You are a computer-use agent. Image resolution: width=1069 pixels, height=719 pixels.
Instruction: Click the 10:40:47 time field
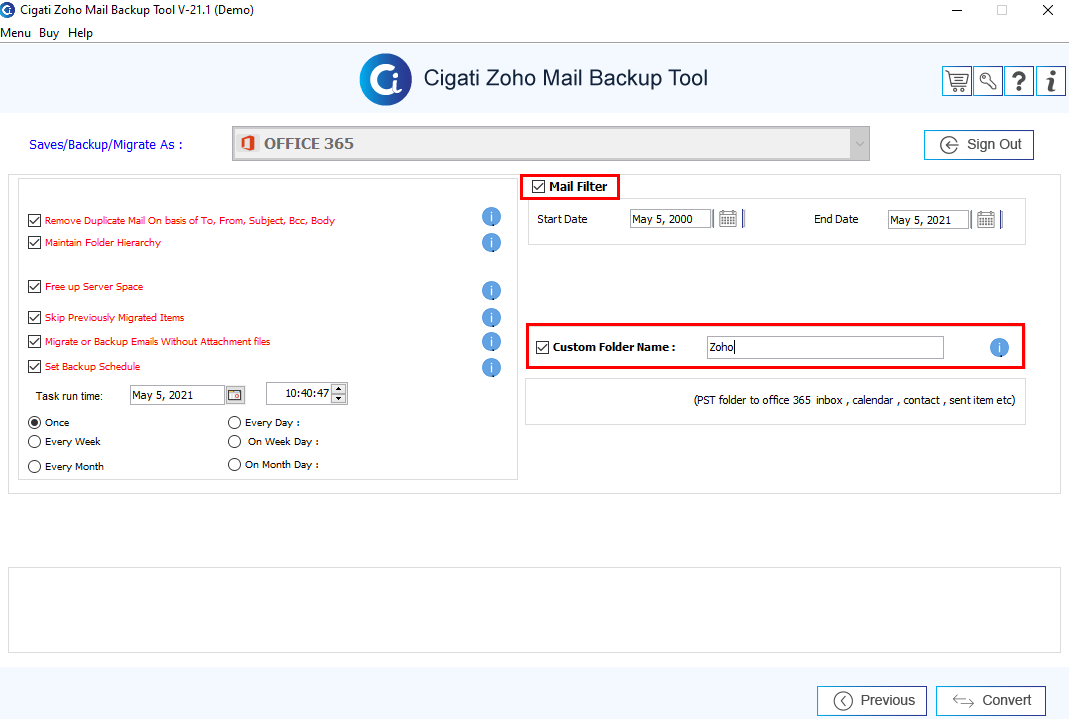299,394
